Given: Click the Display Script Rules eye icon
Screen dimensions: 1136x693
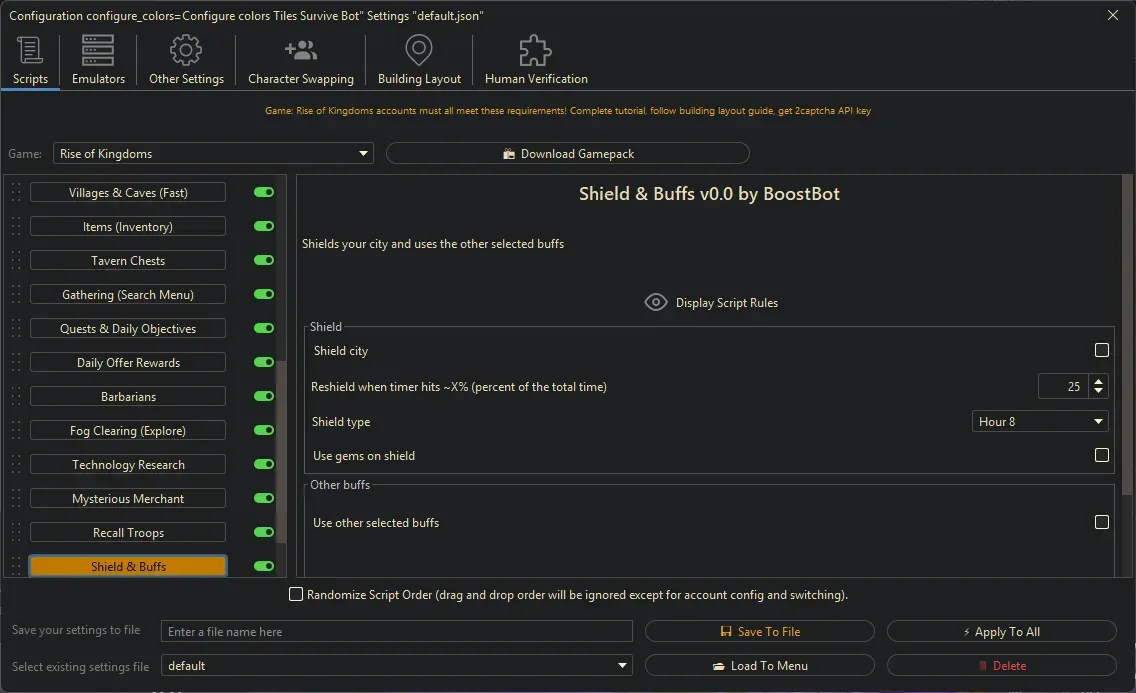Looking at the screenshot, I should pyautogui.click(x=657, y=301).
